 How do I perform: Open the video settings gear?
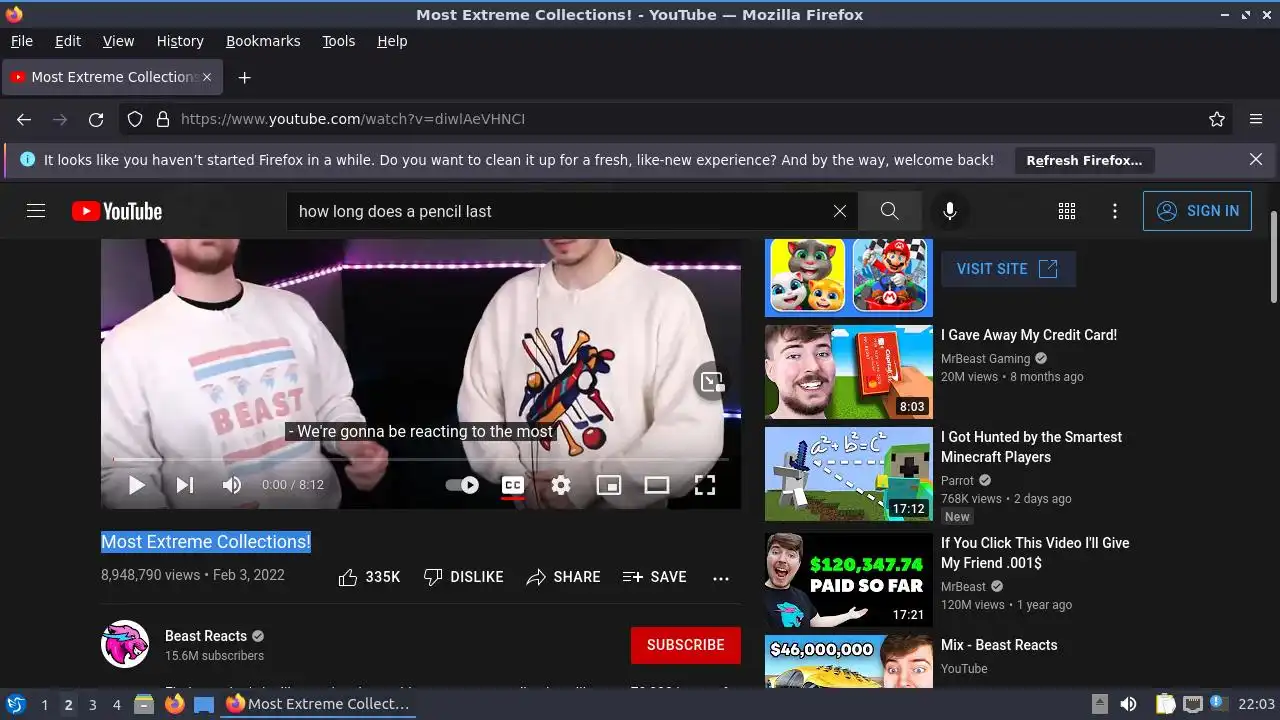click(561, 485)
